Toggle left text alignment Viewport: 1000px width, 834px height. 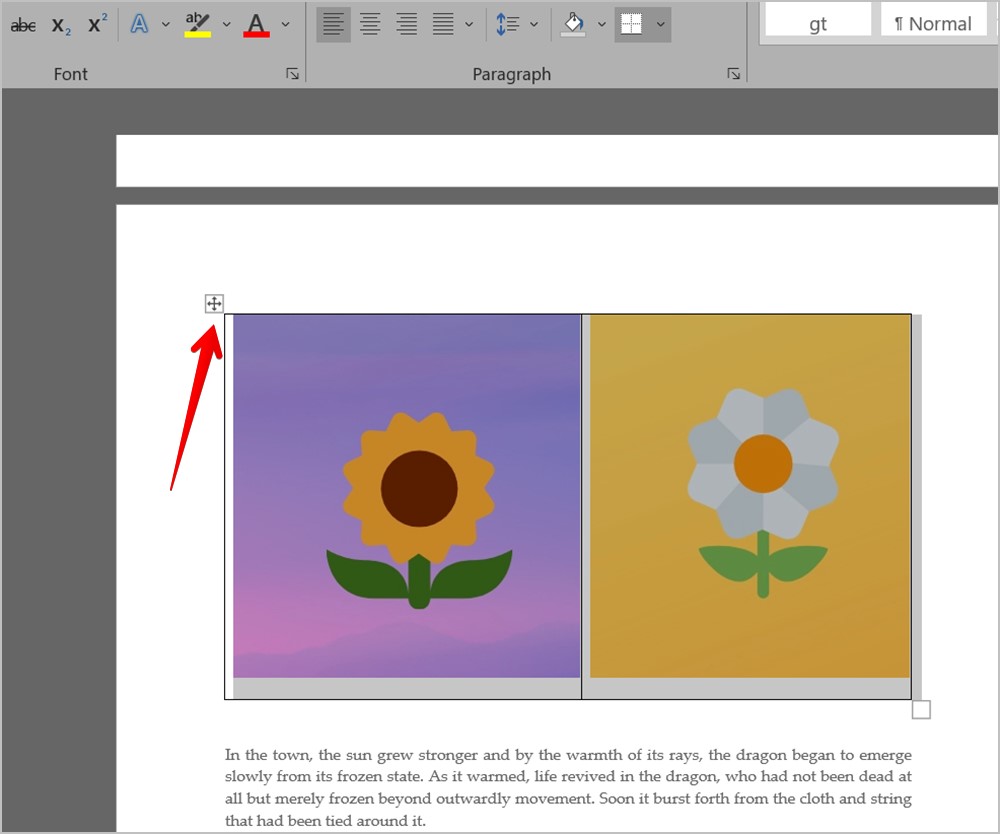click(x=333, y=24)
